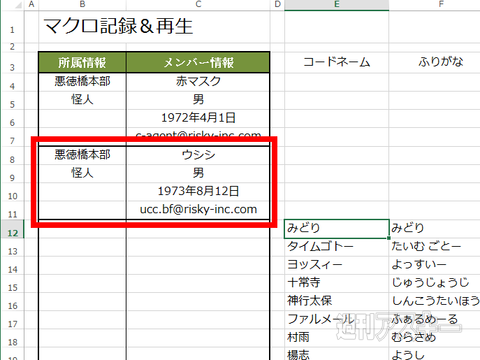The width and height of the screenshot is (480, 360).
Task: Select the row 1 header
Action: pos(12,27)
